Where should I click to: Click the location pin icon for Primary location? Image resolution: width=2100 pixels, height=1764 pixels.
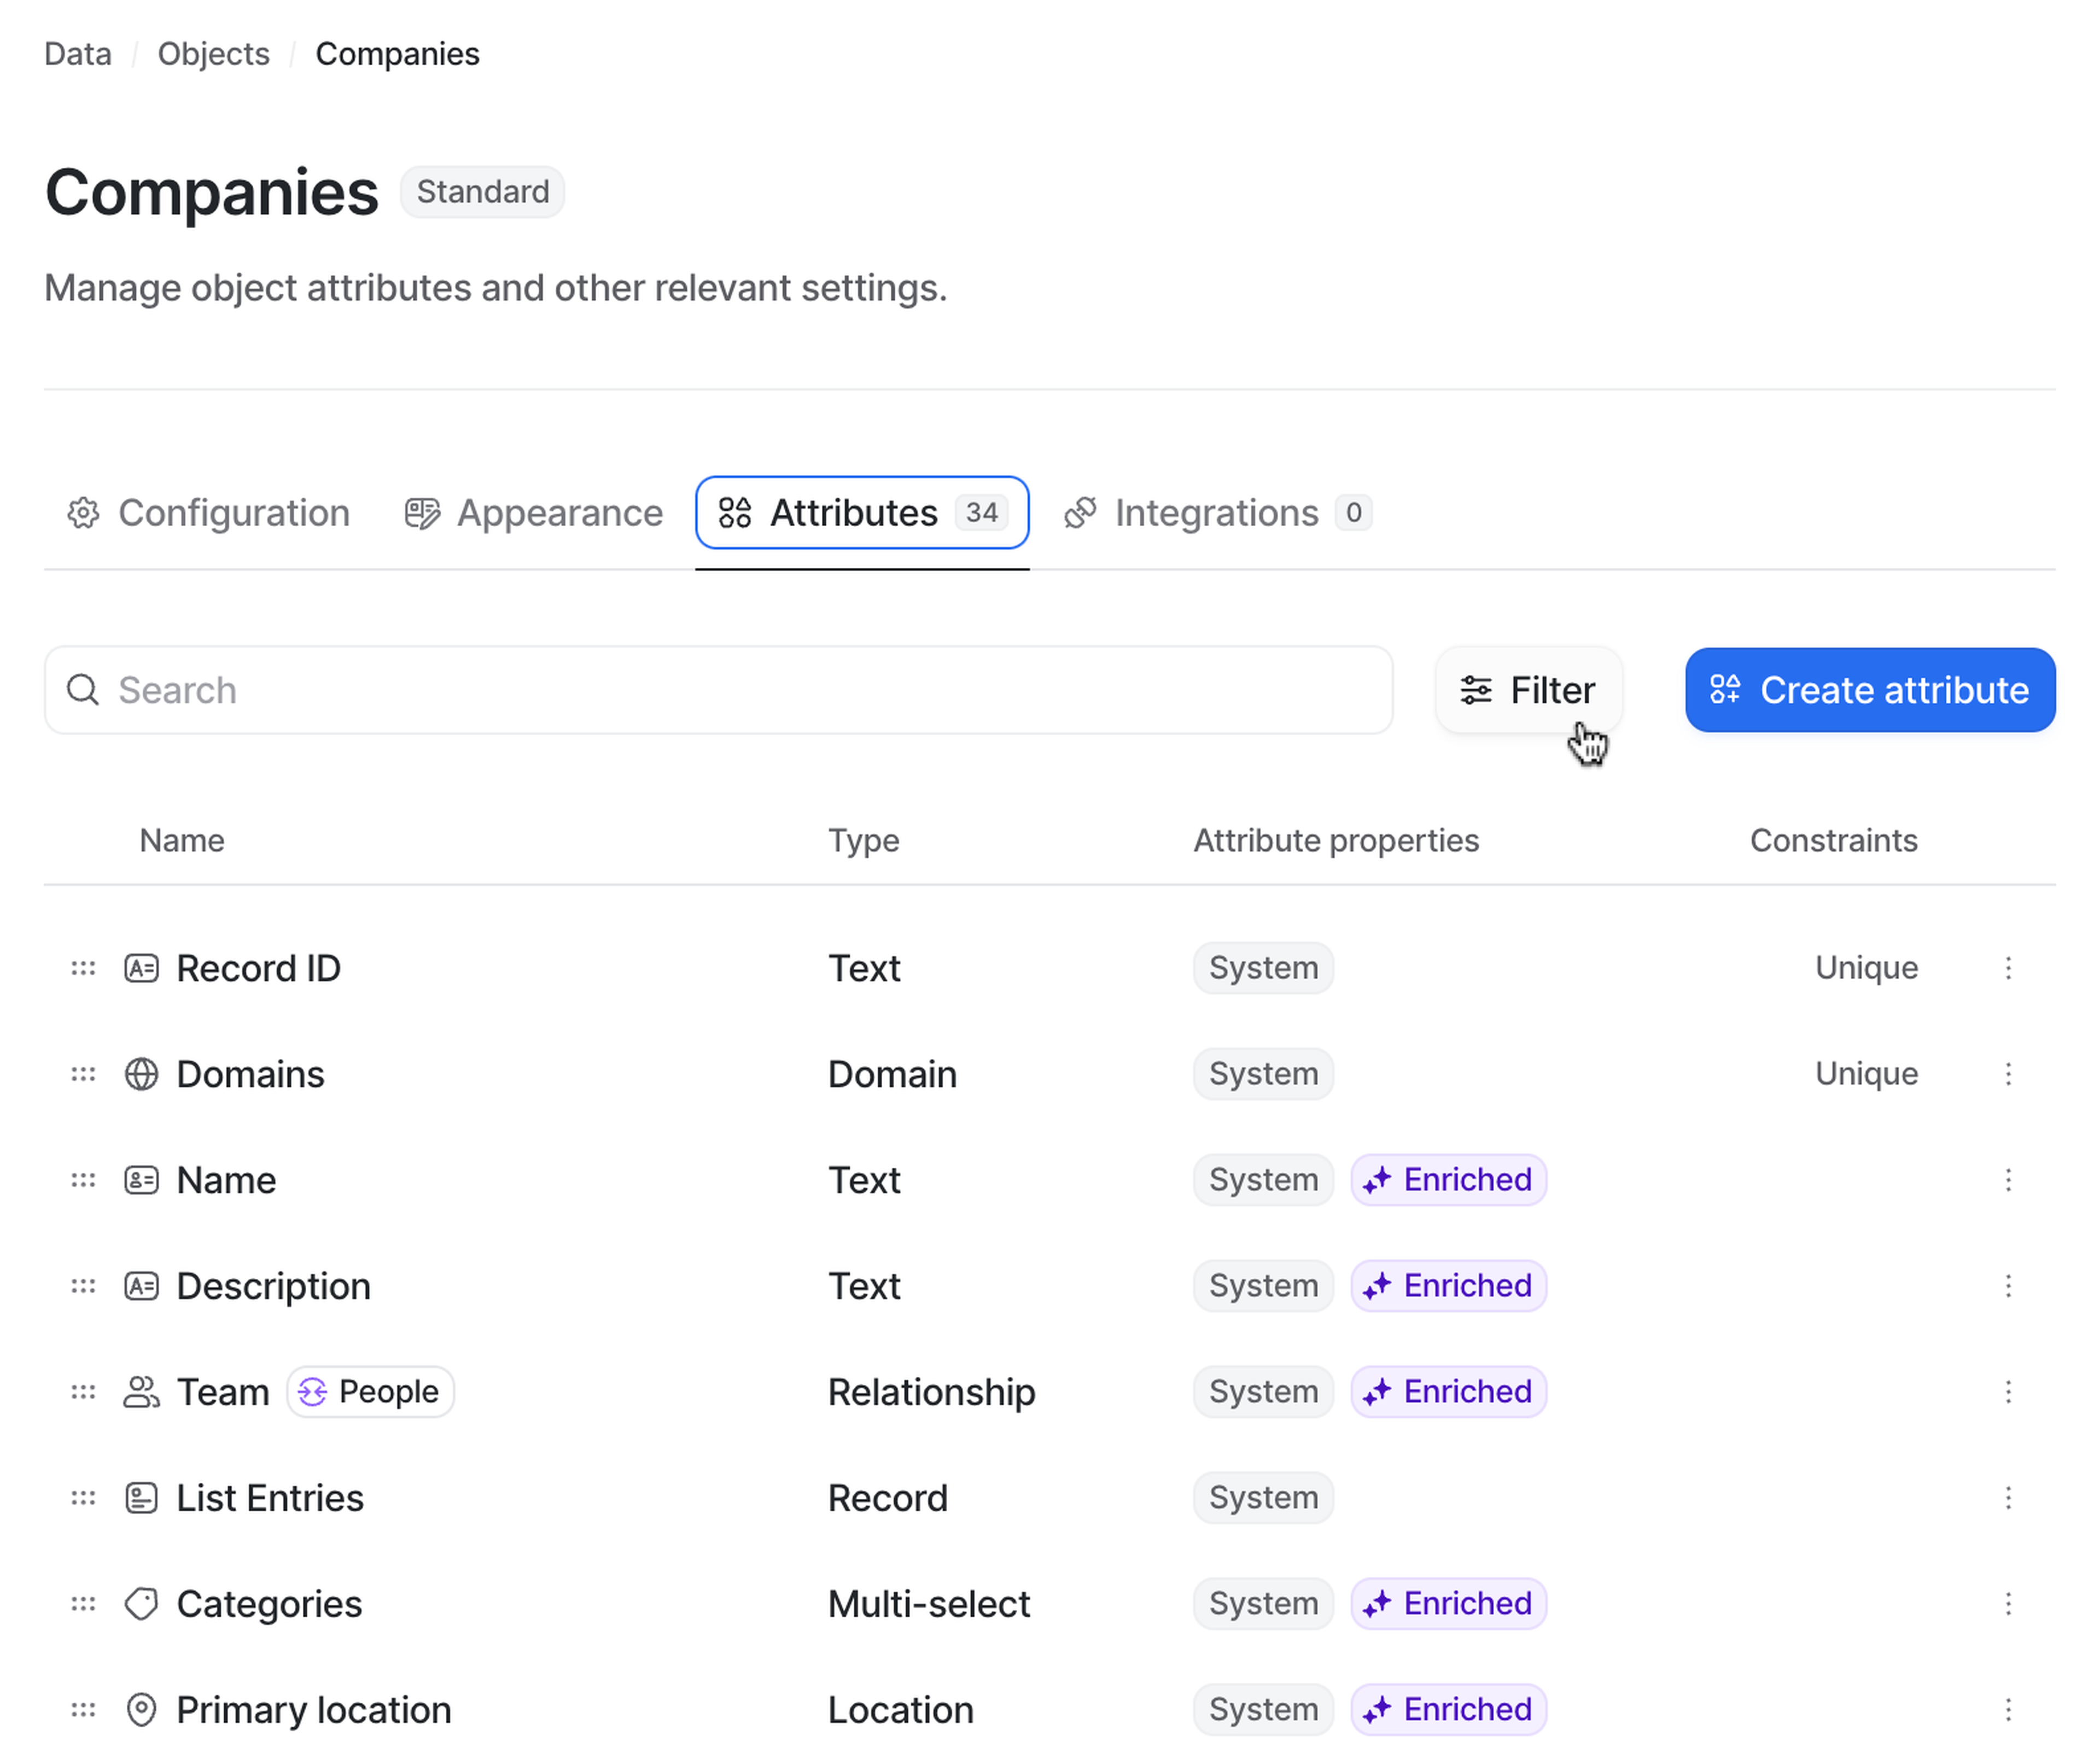141,1710
